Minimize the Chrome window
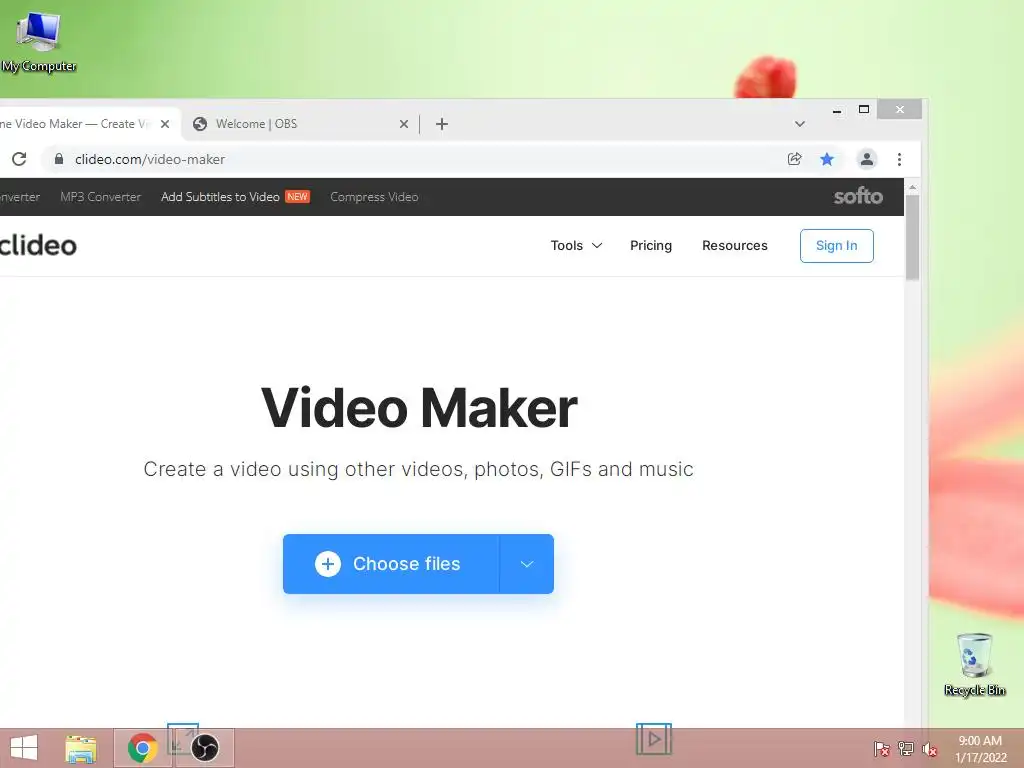Viewport: 1024px width, 768px height. click(837, 110)
